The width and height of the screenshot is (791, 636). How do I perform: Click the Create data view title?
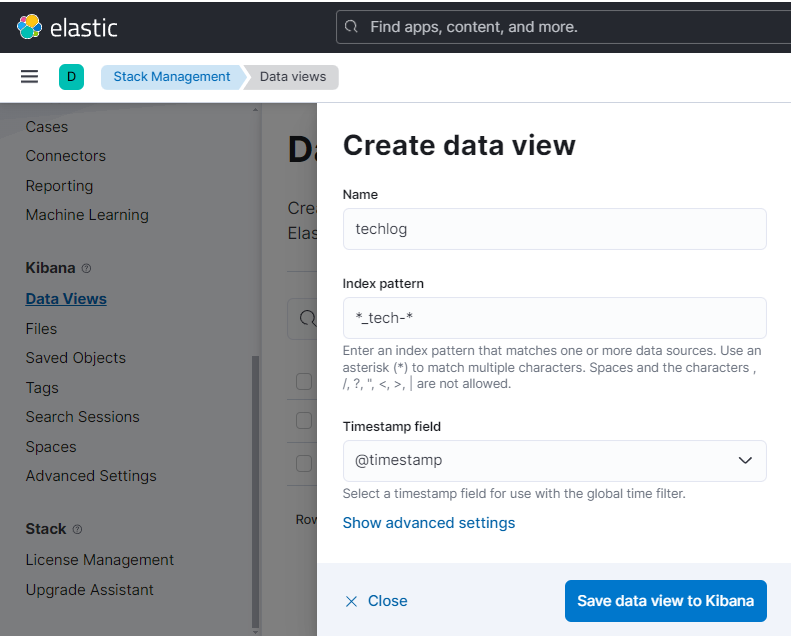[x=459, y=145]
